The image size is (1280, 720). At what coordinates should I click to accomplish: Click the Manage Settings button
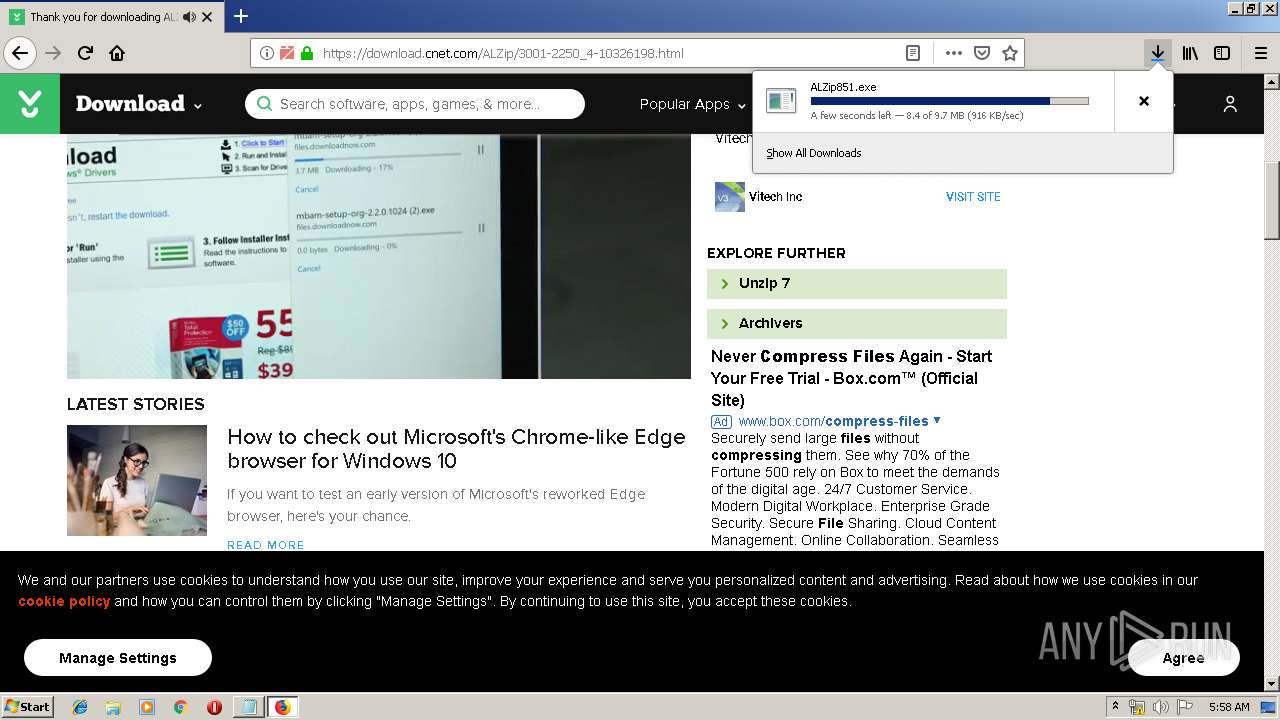tap(118, 658)
